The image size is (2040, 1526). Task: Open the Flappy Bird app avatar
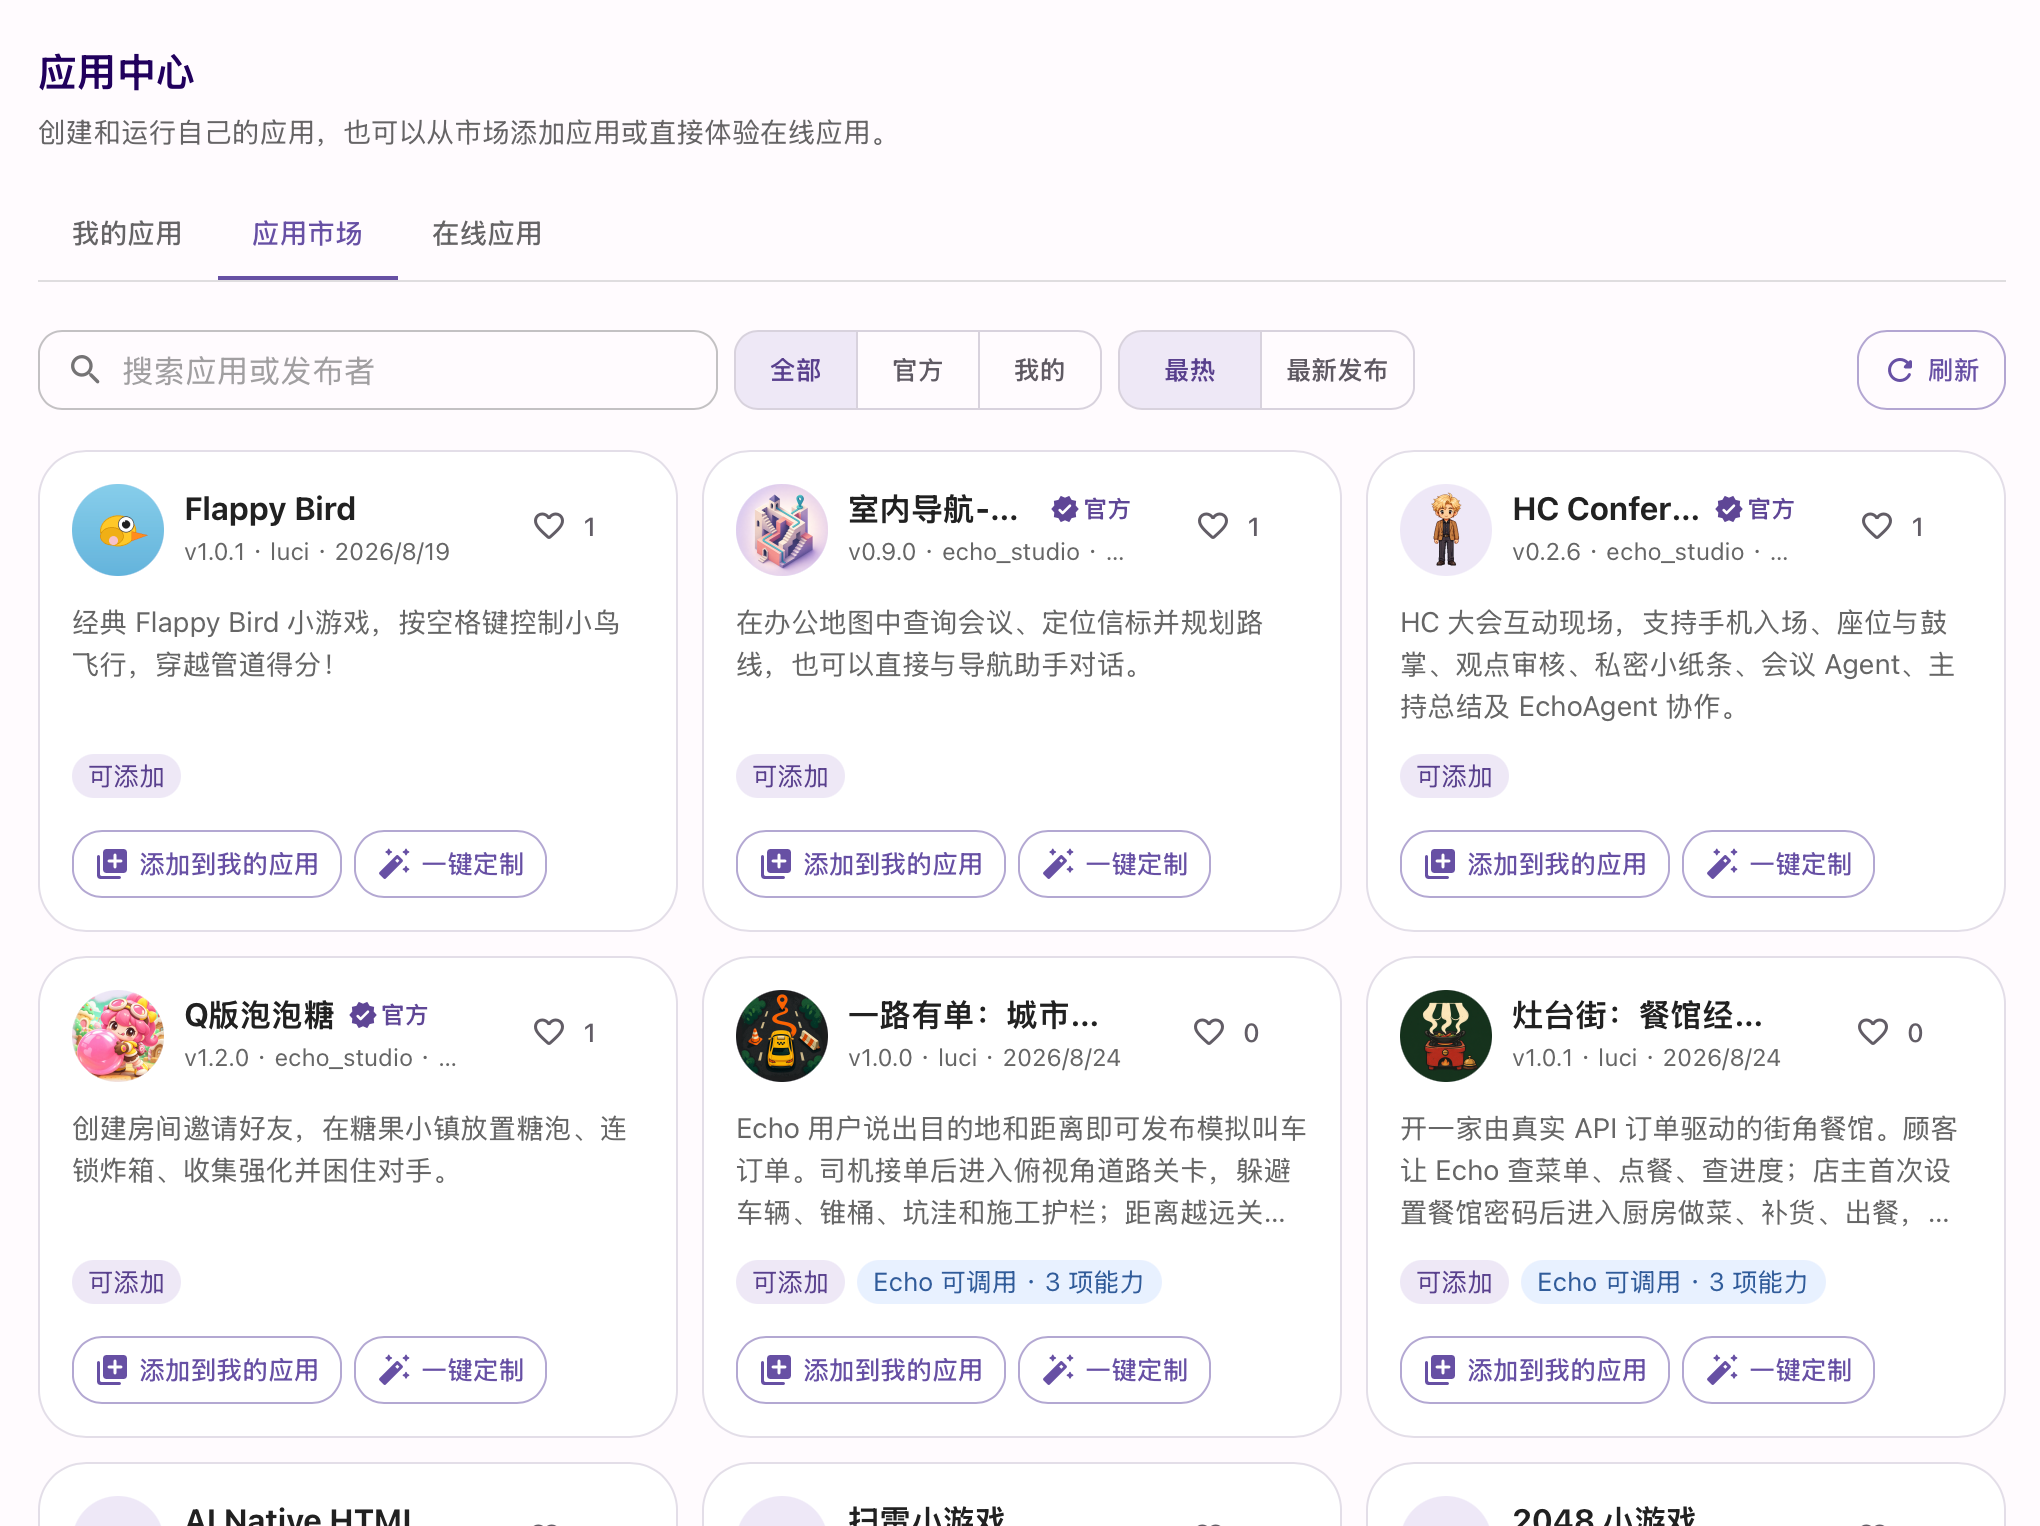[118, 530]
